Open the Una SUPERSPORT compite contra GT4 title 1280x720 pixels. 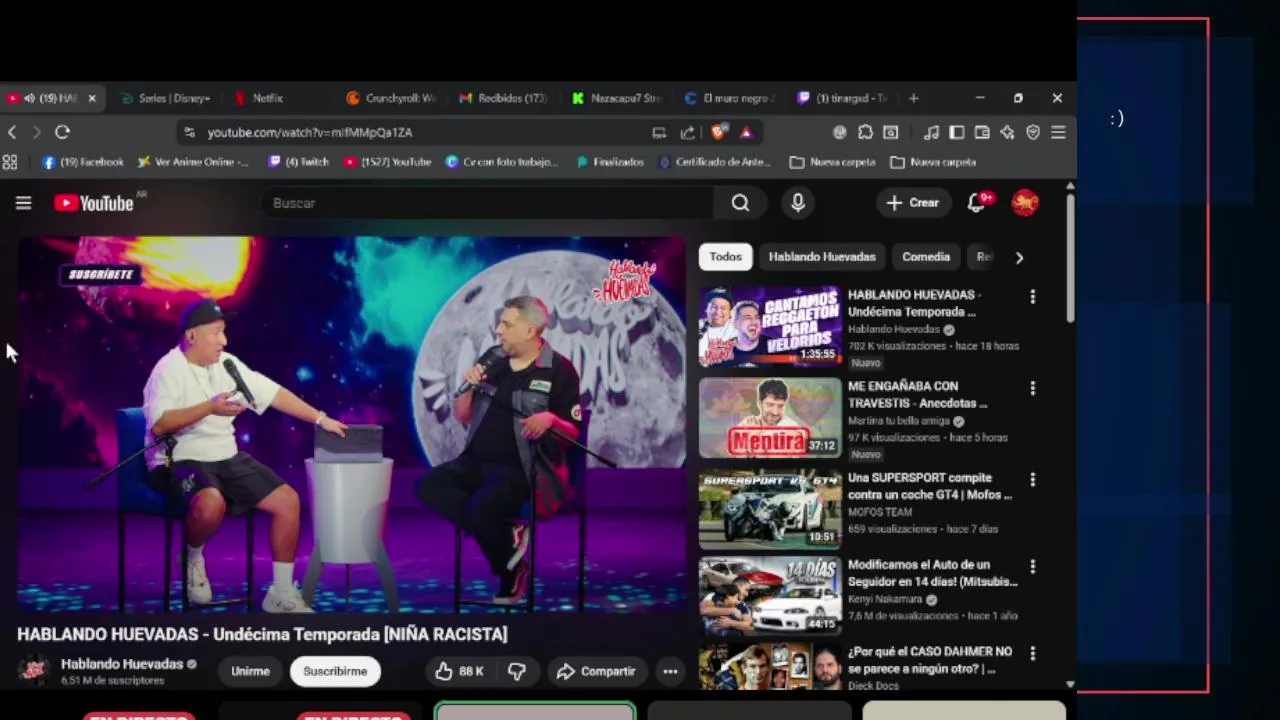click(930, 486)
